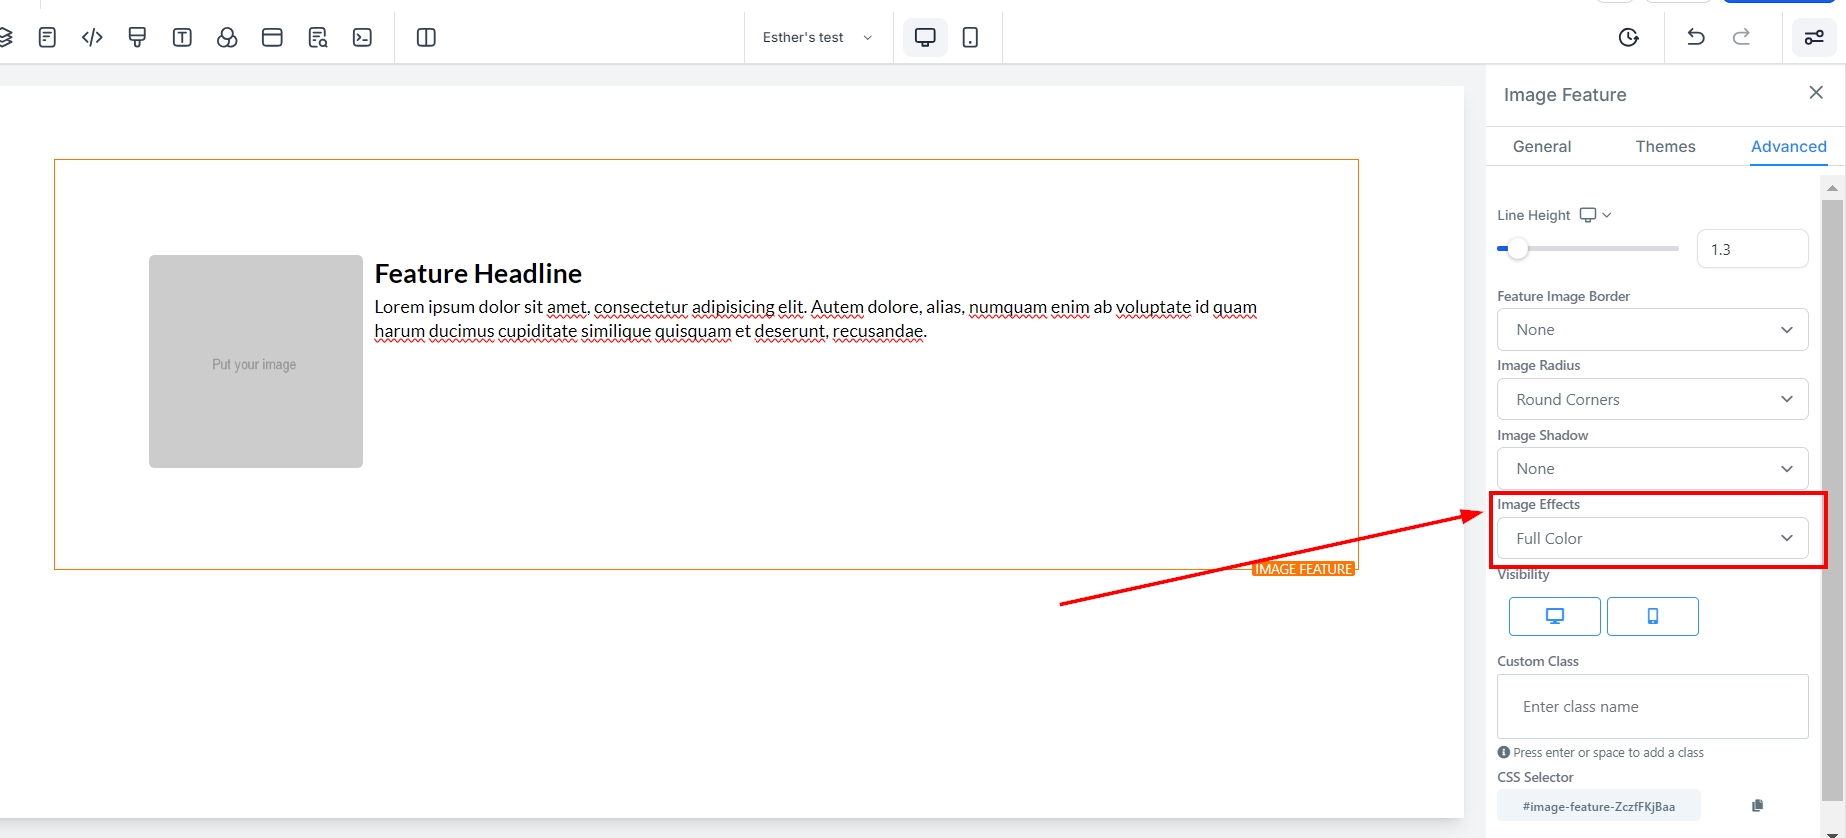Undo the last change

pyautogui.click(x=1695, y=38)
